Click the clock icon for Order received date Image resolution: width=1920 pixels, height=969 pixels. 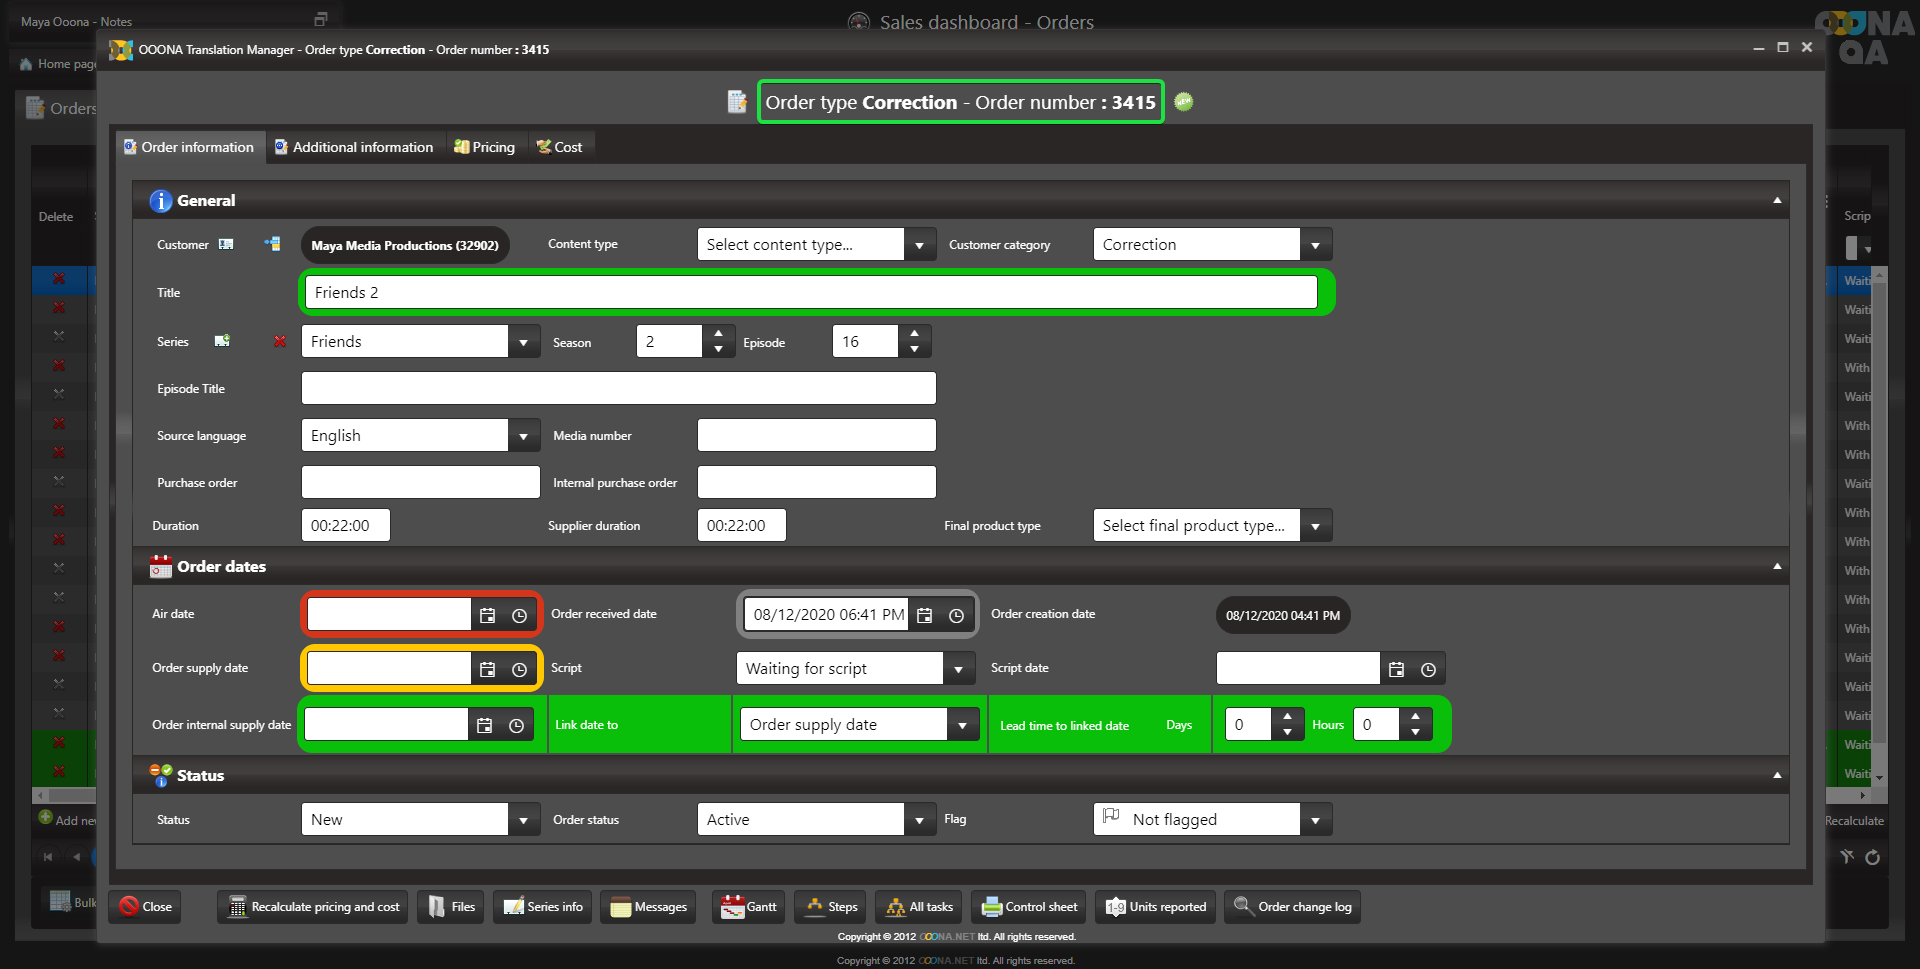(x=956, y=616)
